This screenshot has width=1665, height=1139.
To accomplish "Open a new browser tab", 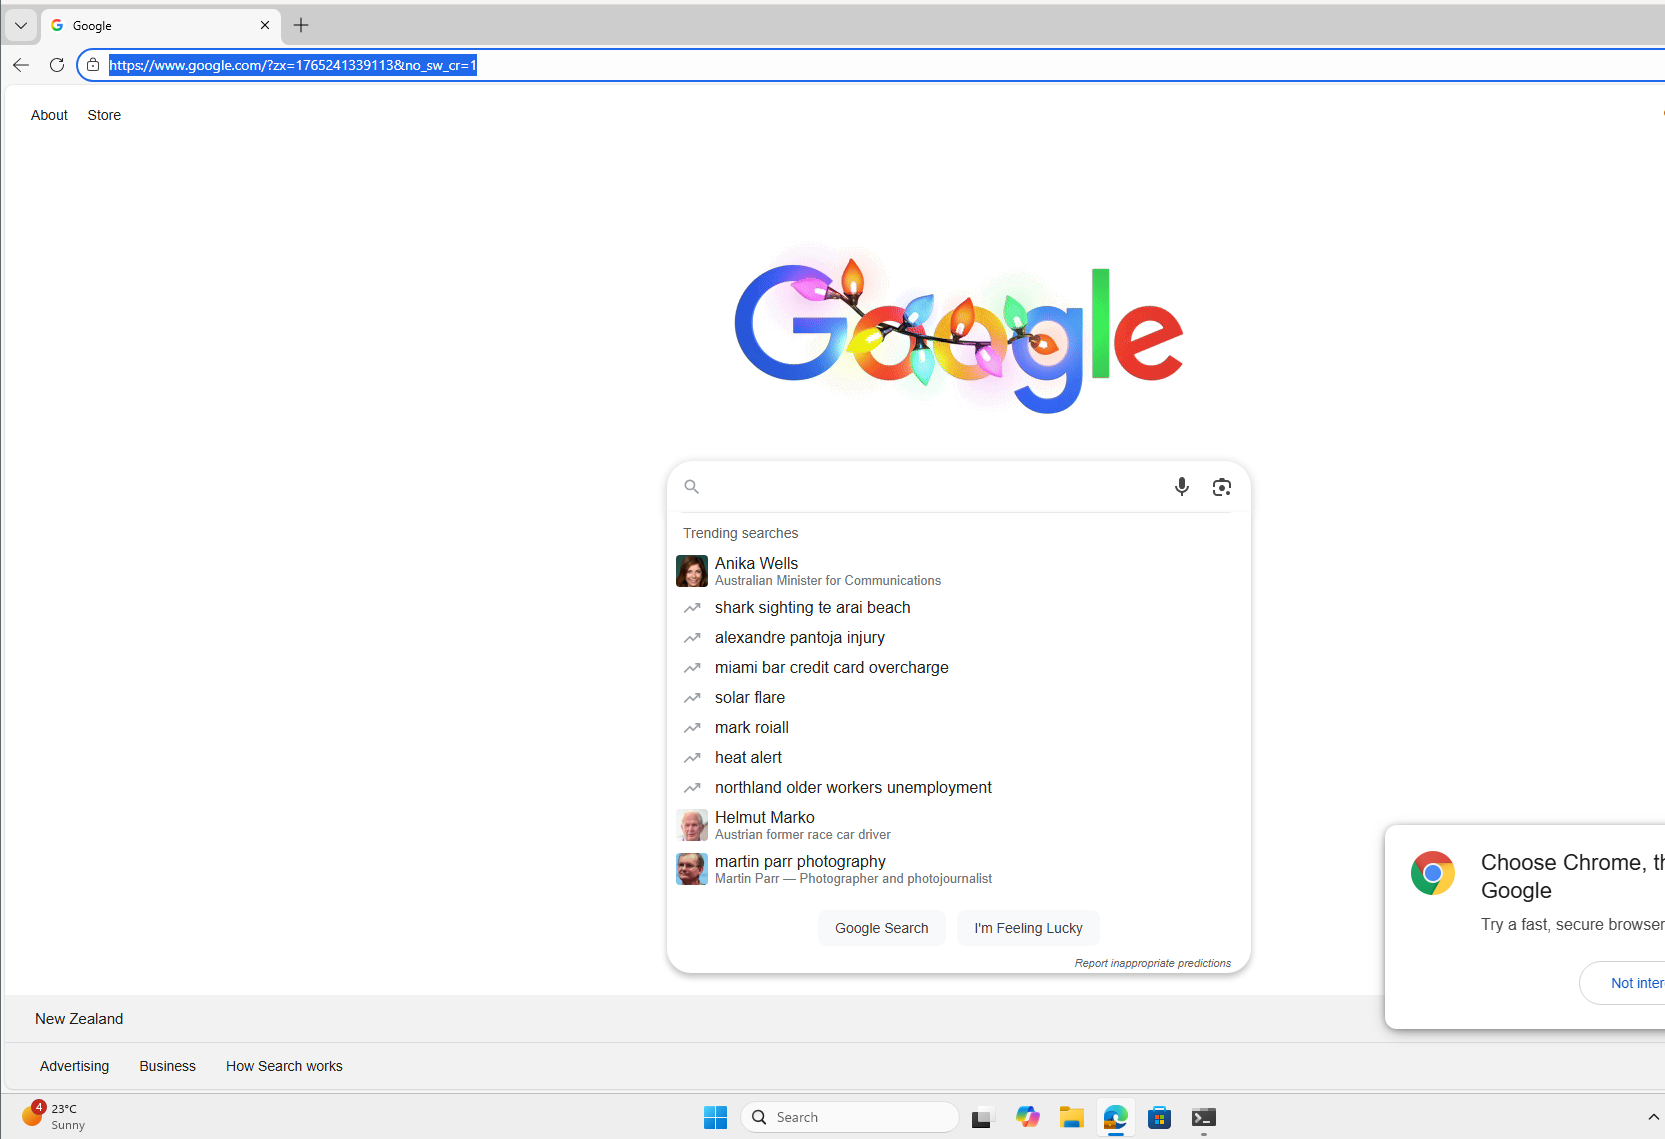I will (x=301, y=25).
